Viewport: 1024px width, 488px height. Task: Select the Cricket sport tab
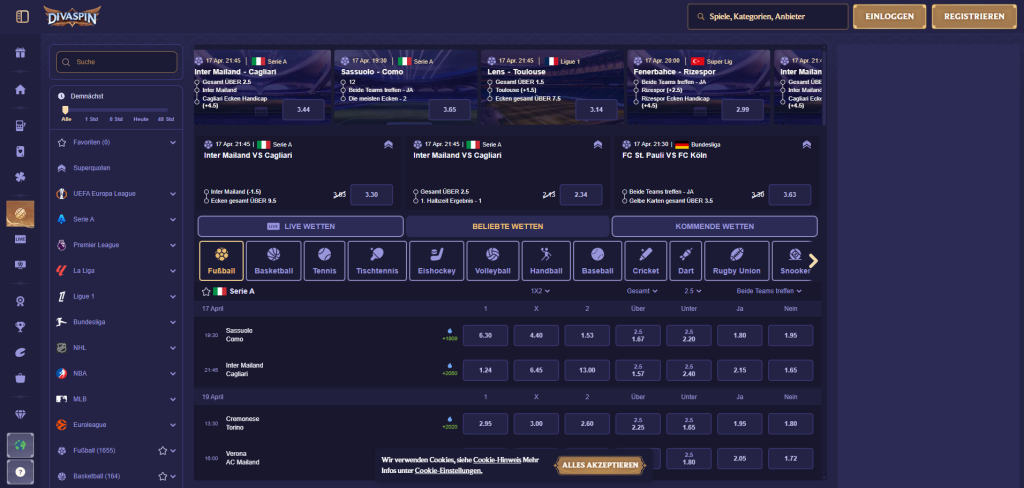pos(646,261)
